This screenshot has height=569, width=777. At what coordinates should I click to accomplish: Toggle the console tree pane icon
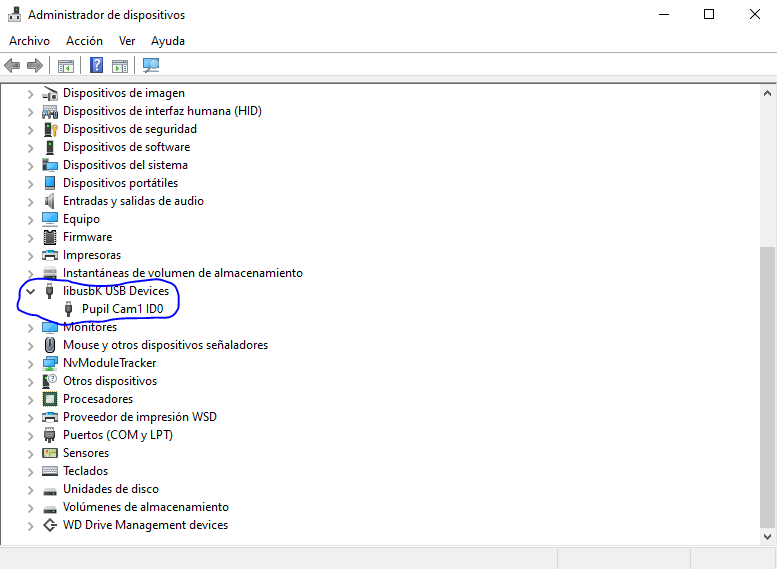coord(65,65)
